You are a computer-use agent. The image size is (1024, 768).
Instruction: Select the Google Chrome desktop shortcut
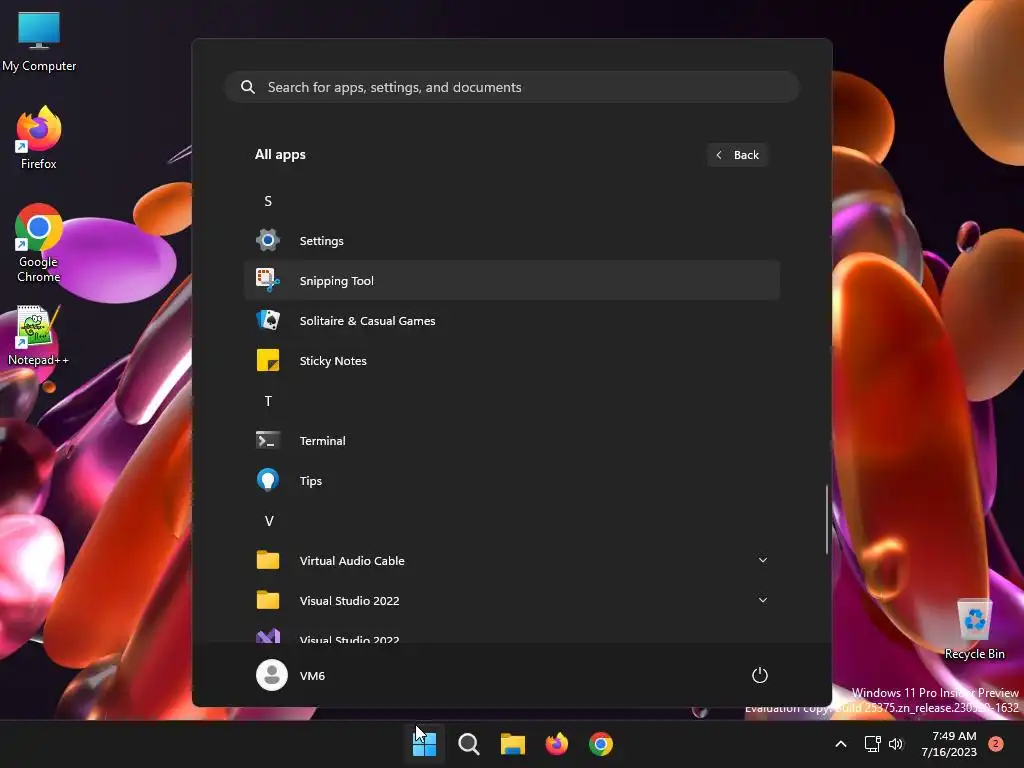[39, 243]
